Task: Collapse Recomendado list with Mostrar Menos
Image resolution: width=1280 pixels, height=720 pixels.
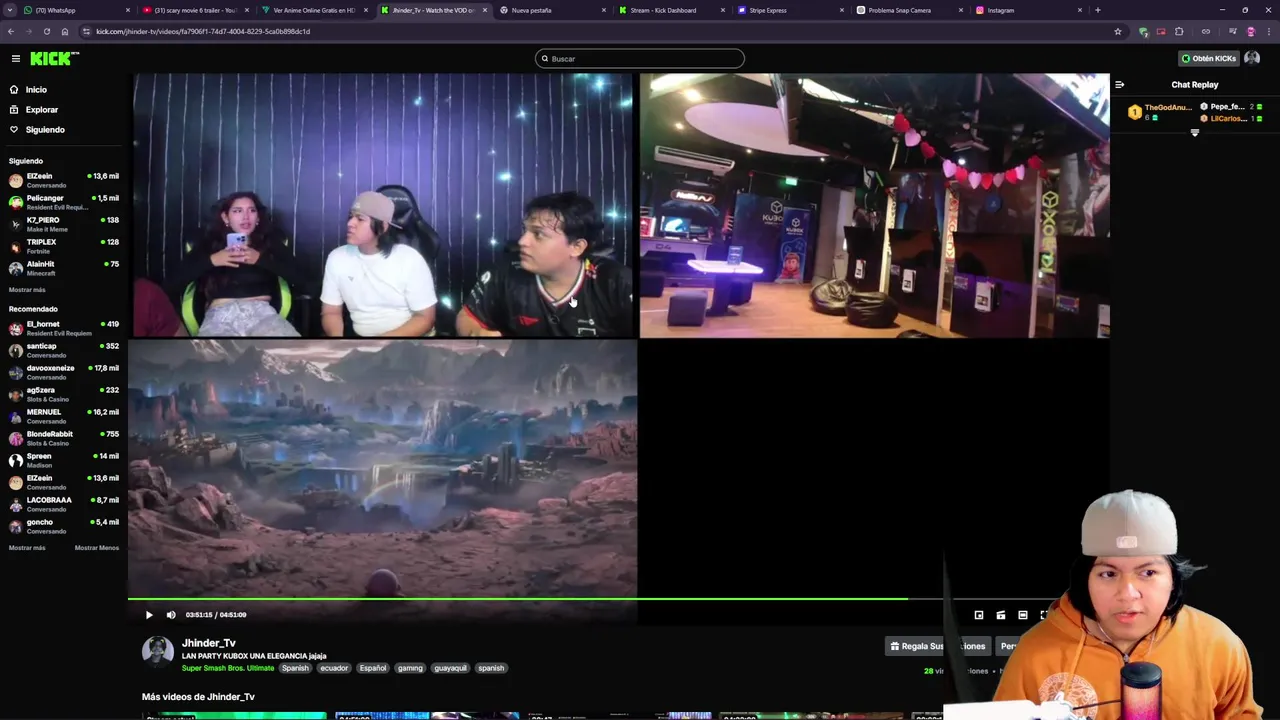Action: tap(97, 548)
